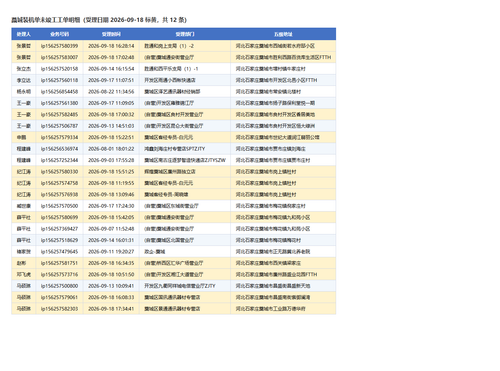
Task: Select timestamp 2026-09-18 15:42:05
Action: click(111, 217)
